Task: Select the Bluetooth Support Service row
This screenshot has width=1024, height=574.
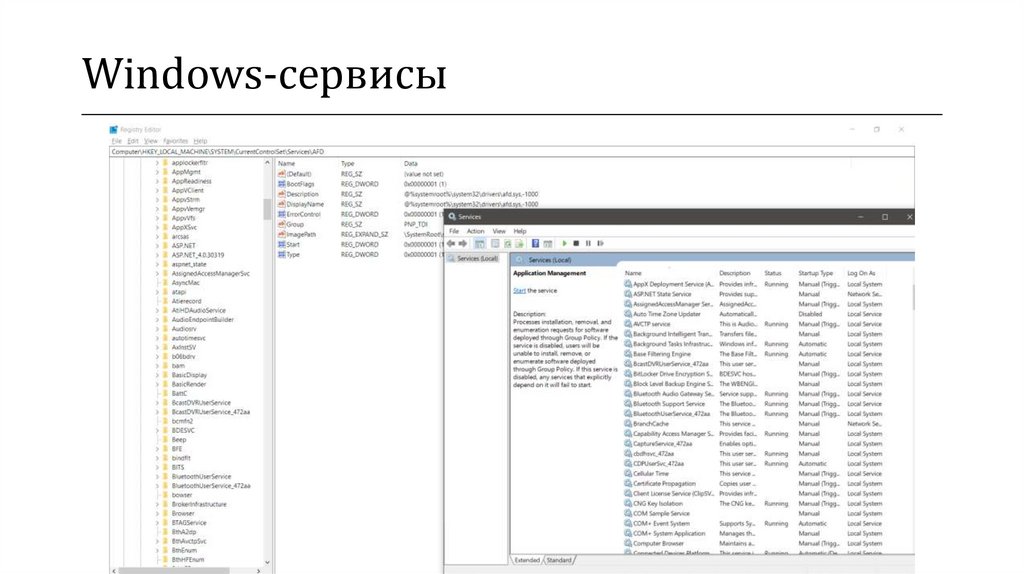Action: (x=668, y=404)
